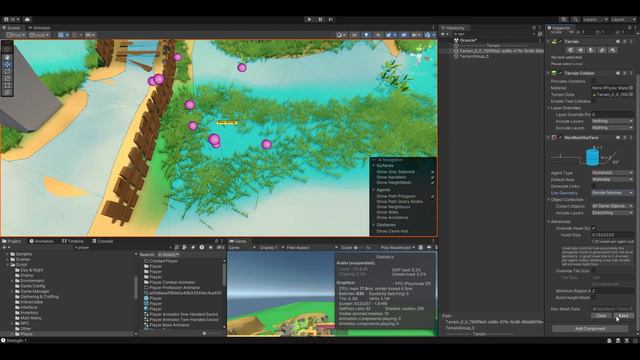640x360 pixels.
Task: Select the Rect tool in the scene overlay
Action: click(7, 85)
